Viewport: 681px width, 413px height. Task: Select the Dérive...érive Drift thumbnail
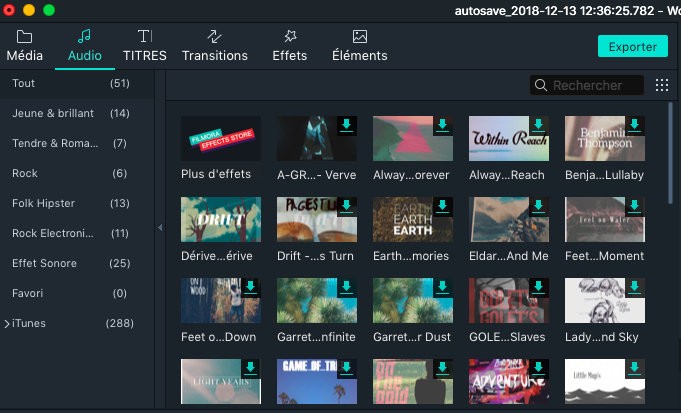pyautogui.click(x=221, y=219)
